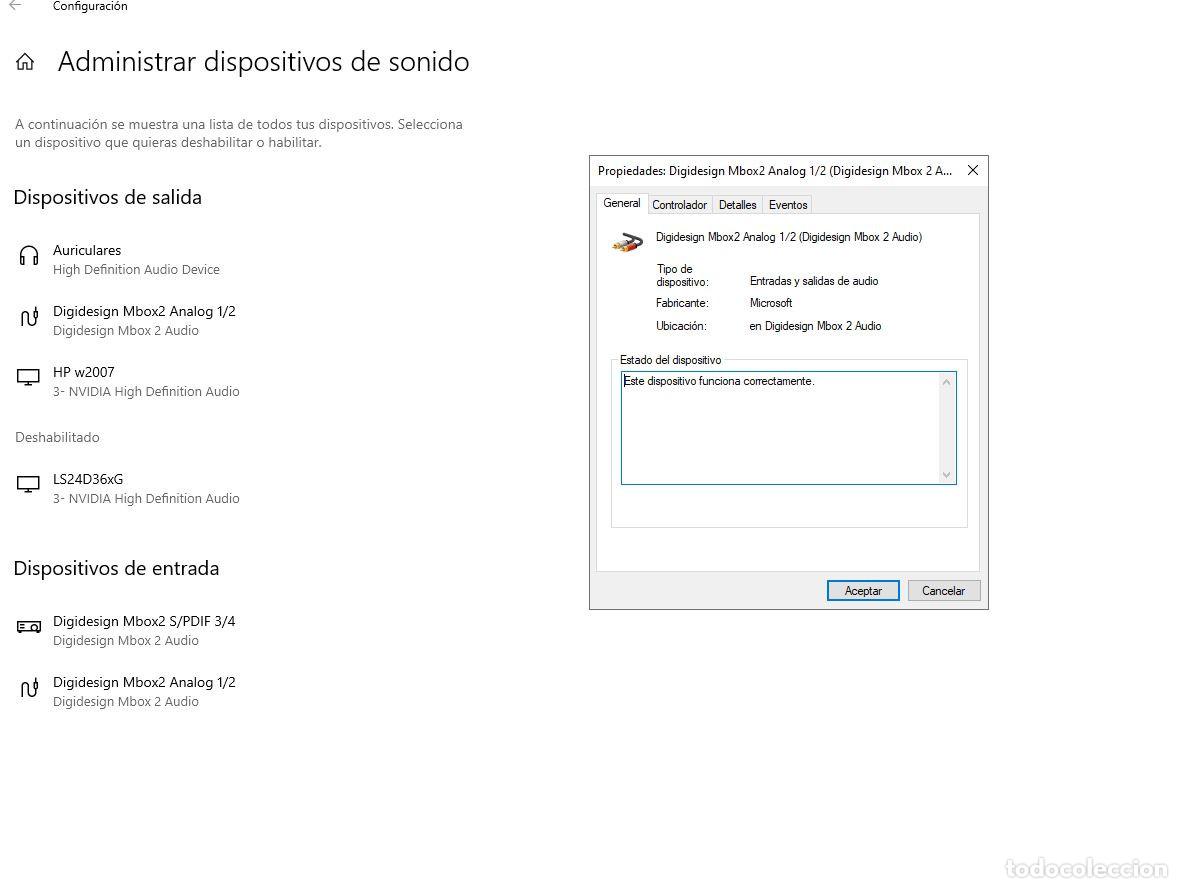This screenshot has width=1182, height=888.
Task: Dismiss dialog with Cancelar button
Action: point(944,591)
